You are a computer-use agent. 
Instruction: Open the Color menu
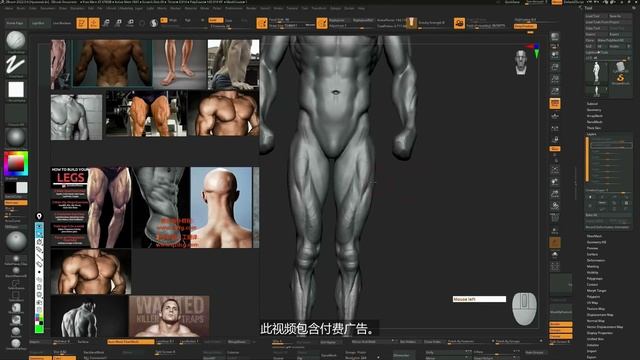point(33,8)
